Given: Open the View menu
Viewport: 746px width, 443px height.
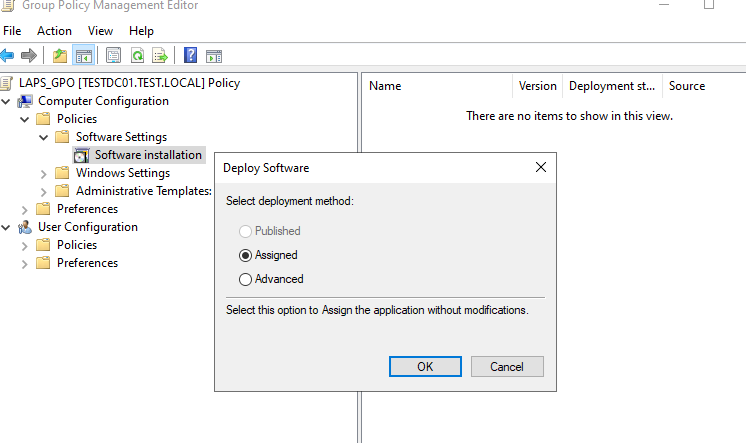Looking at the screenshot, I should click(100, 31).
